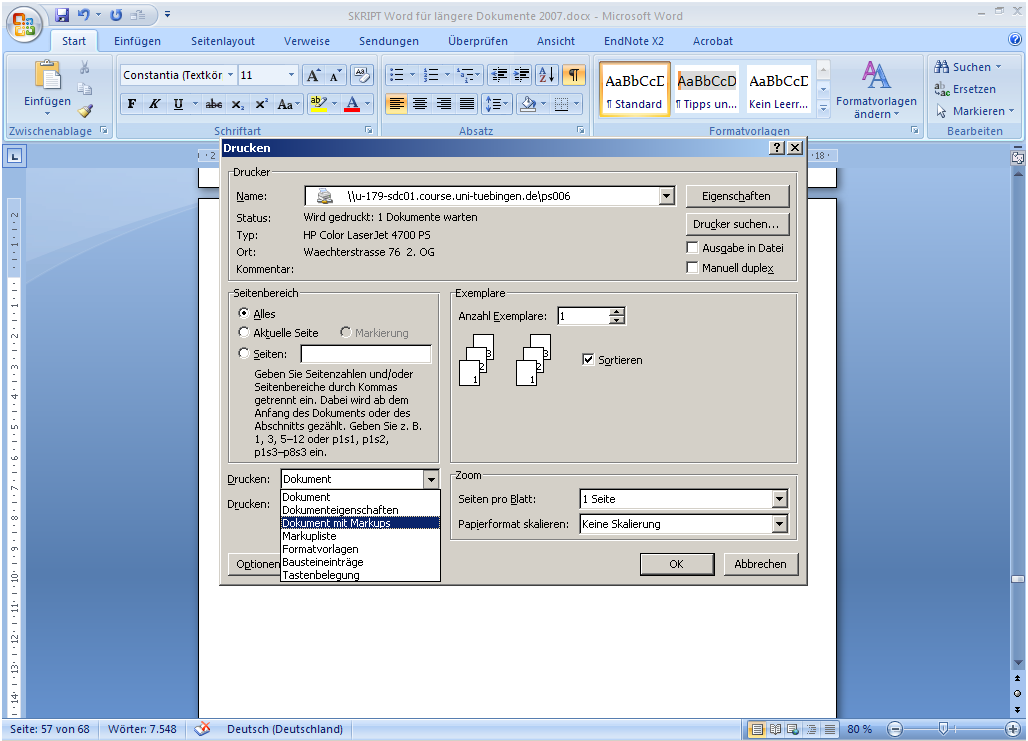Screen dimensions: 1028x741
Task: Click the Paste (Einfügen) clipboard icon
Action: [48, 76]
